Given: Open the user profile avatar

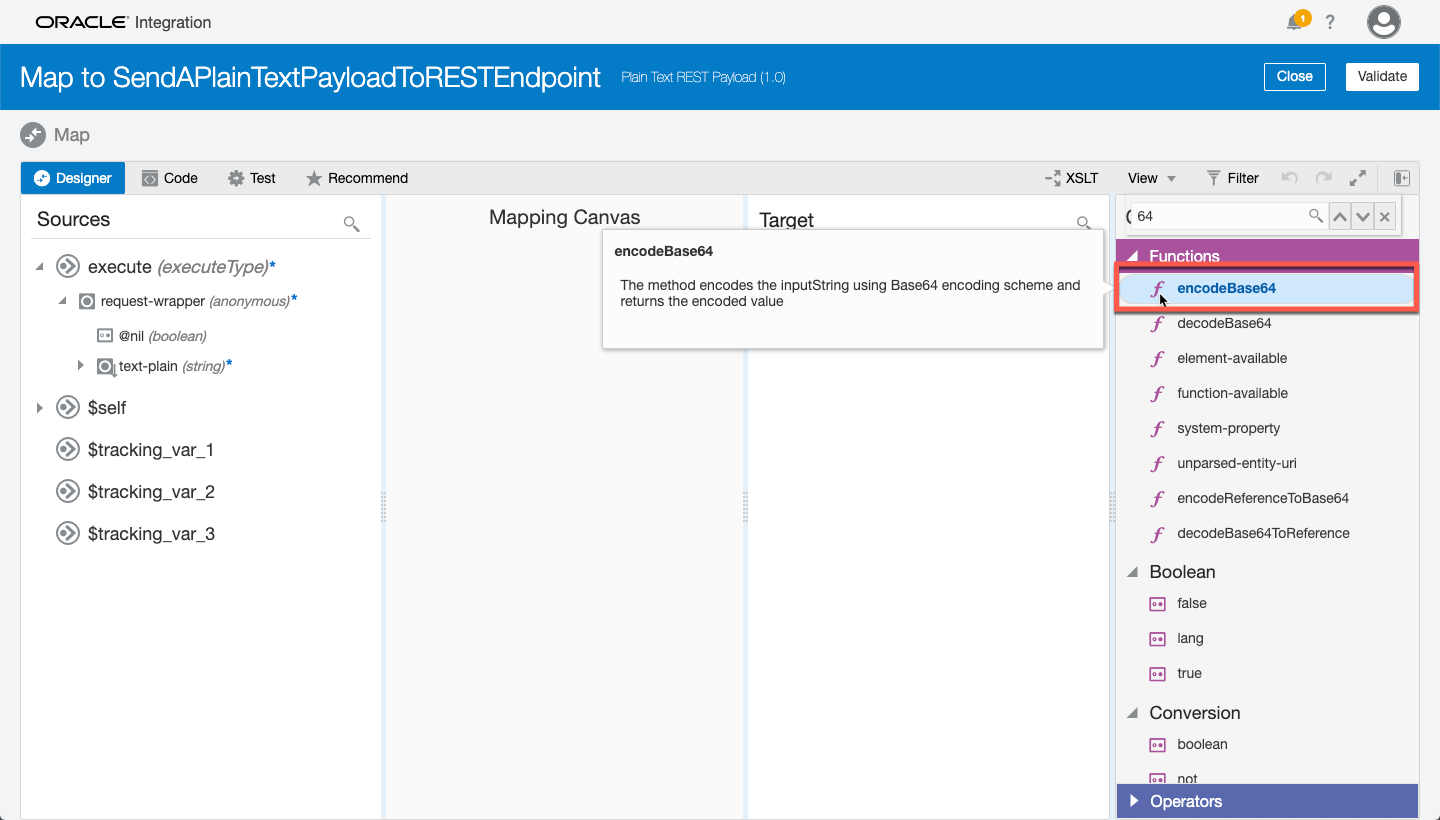Looking at the screenshot, I should [1383, 22].
